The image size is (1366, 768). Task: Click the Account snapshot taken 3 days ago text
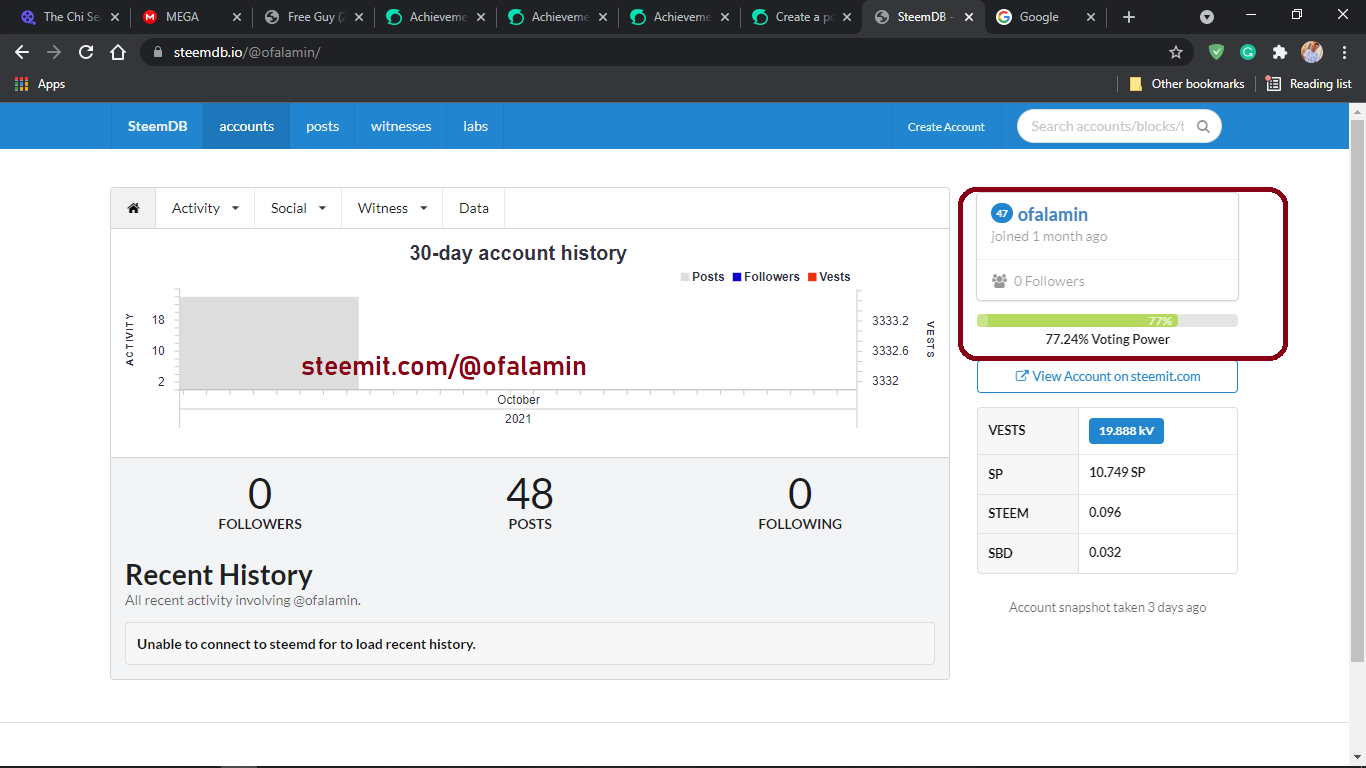point(1107,607)
